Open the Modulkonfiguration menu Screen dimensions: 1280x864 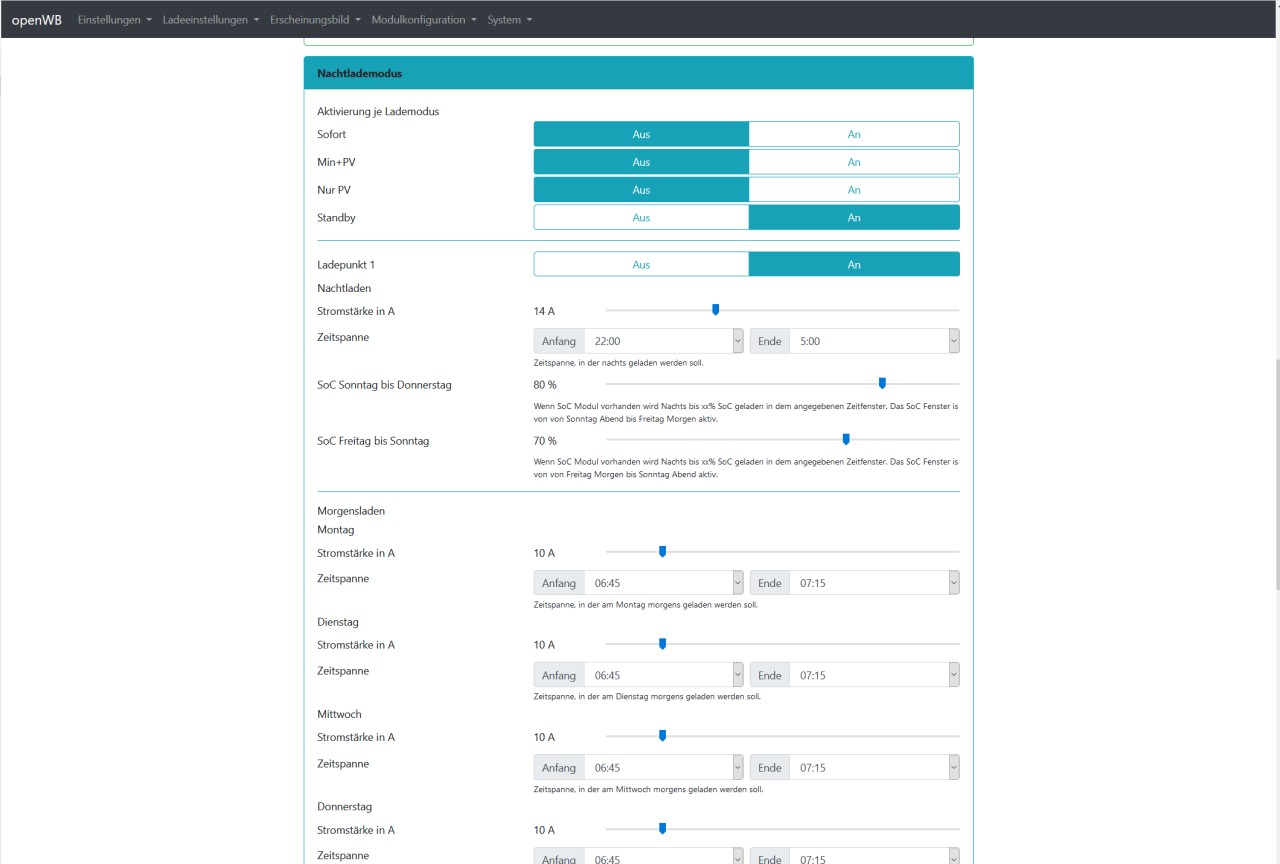click(x=423, y=20)
